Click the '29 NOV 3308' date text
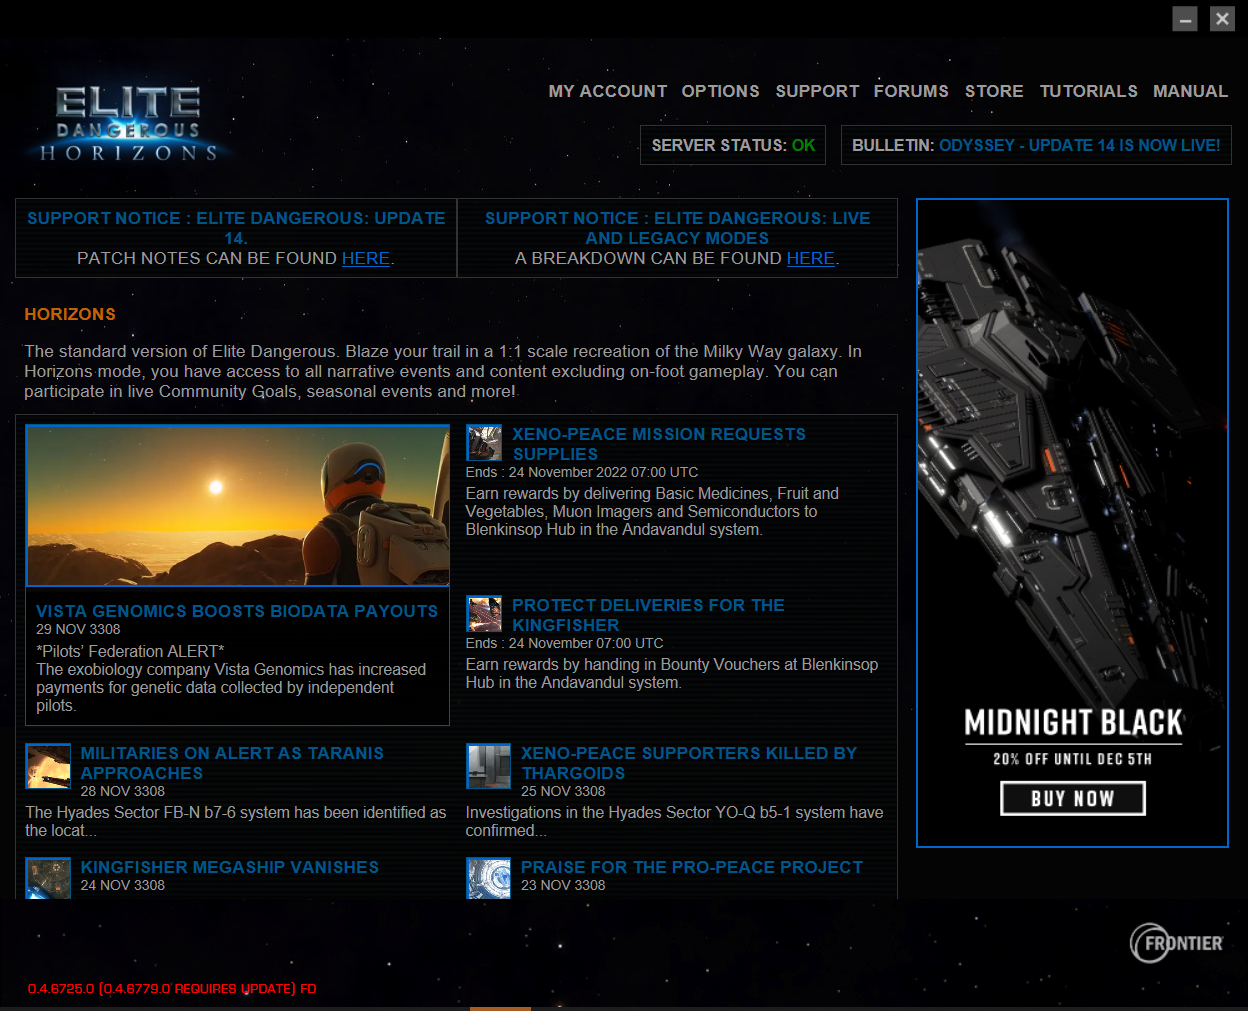Viewport: 1248px width, 1011px height. pyautogui.click(x=78, y=629)
